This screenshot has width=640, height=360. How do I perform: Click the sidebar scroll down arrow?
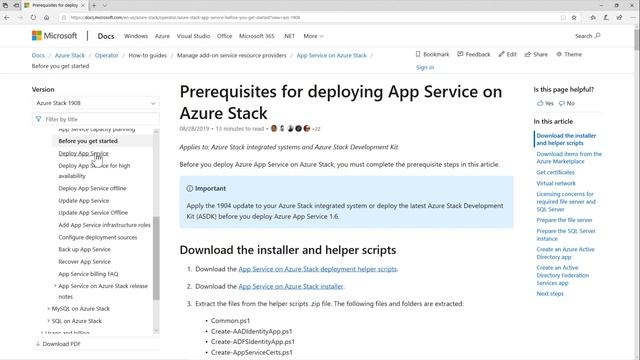pyautogui.click(x=156, y=331)
